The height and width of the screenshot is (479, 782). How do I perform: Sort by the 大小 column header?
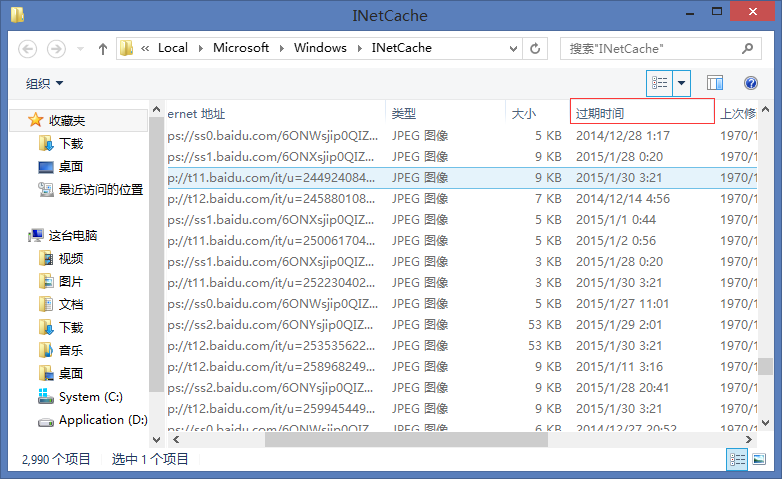[524, 113]
